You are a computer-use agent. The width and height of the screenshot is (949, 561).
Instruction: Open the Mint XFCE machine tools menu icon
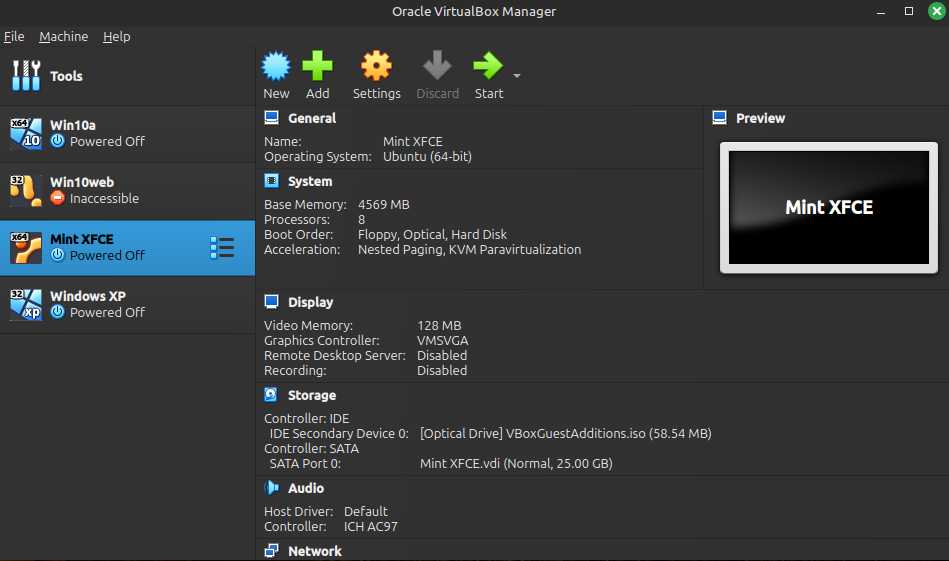[x=222, y=248]
